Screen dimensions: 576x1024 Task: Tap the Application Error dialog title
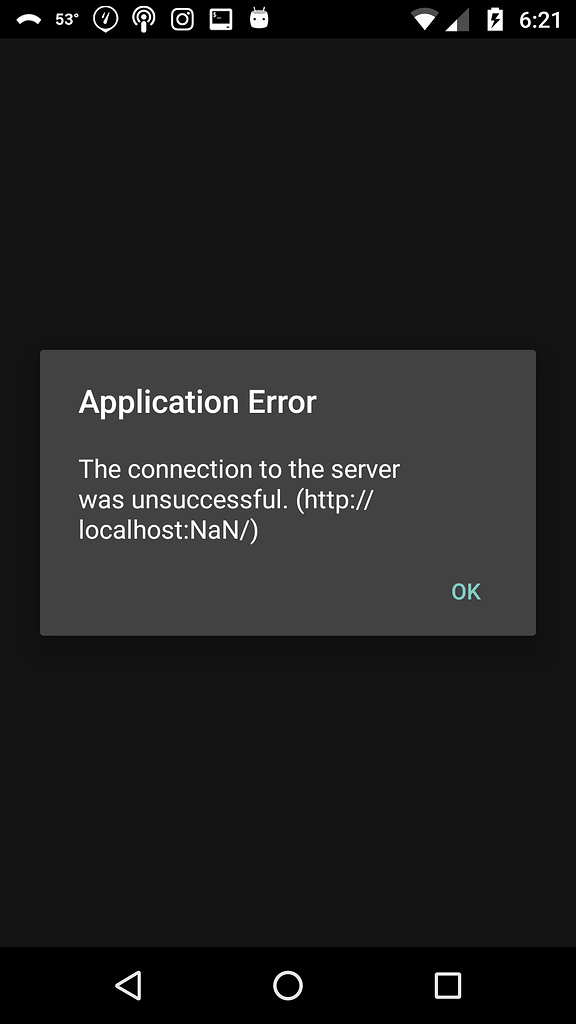pos(197,402)
